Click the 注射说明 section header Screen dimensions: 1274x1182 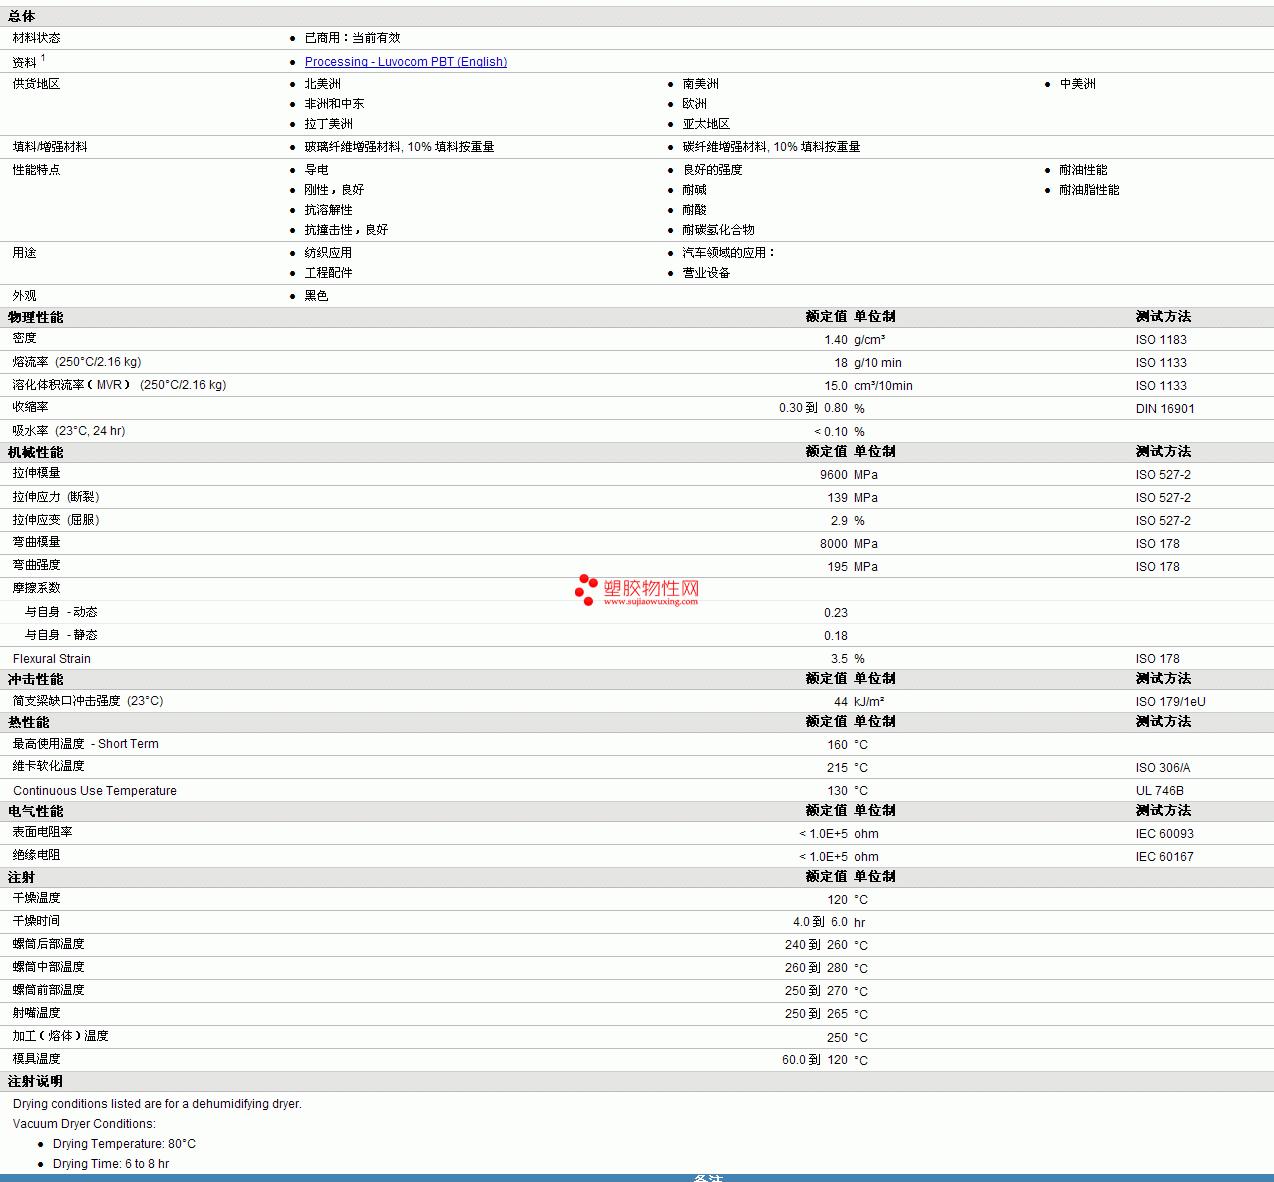coord(35,1081)
